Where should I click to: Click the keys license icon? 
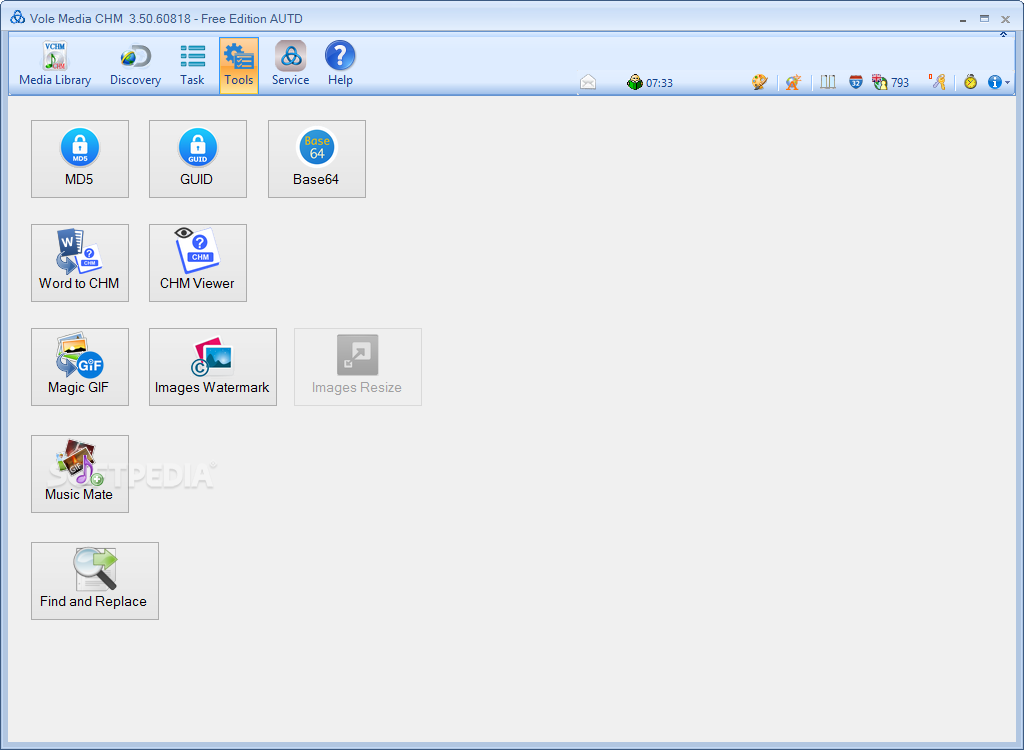pyautogui.click(x=938, y=82)
